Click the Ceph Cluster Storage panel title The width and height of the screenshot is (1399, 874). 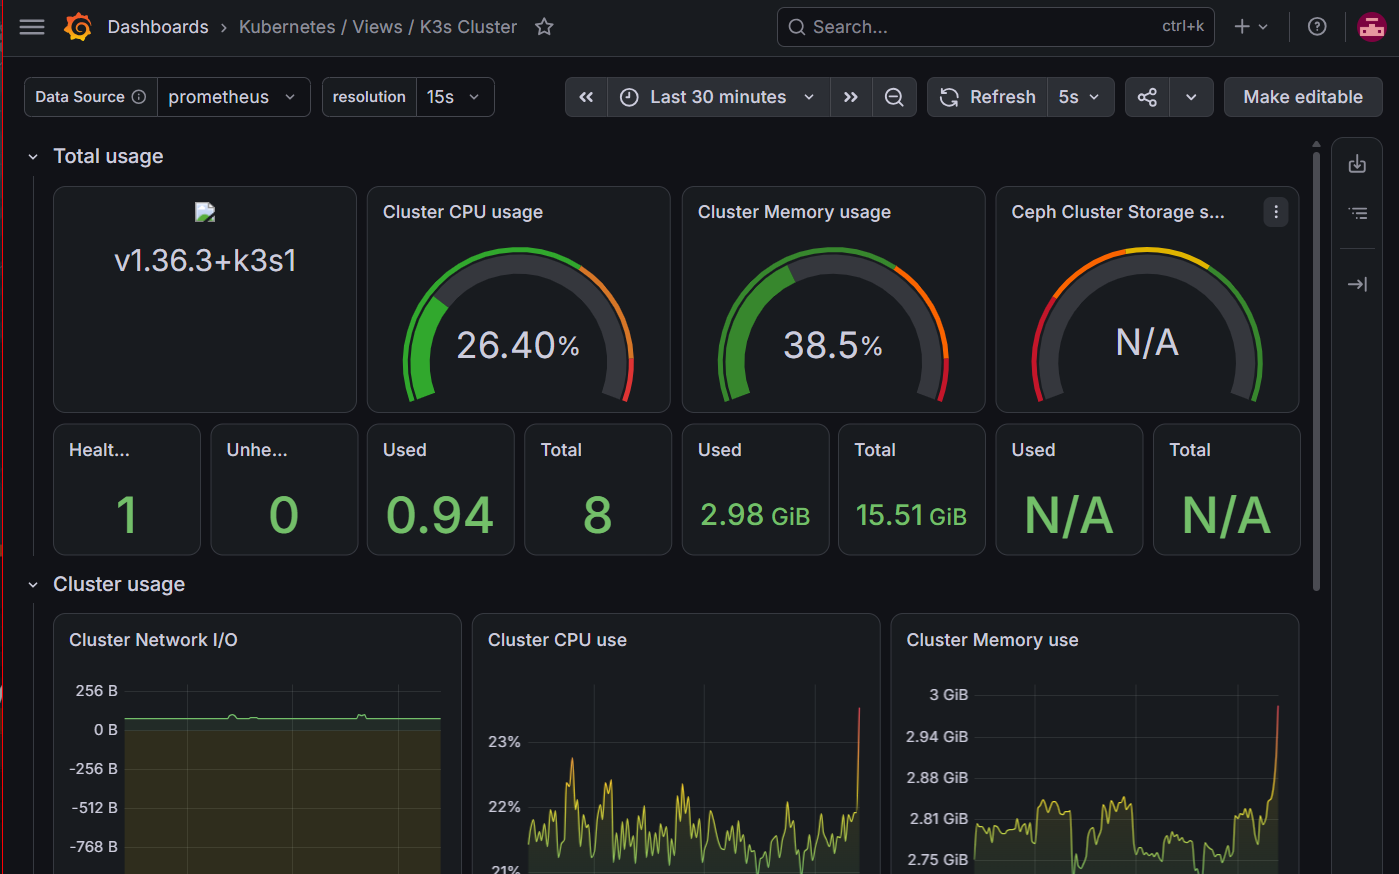1117,212
